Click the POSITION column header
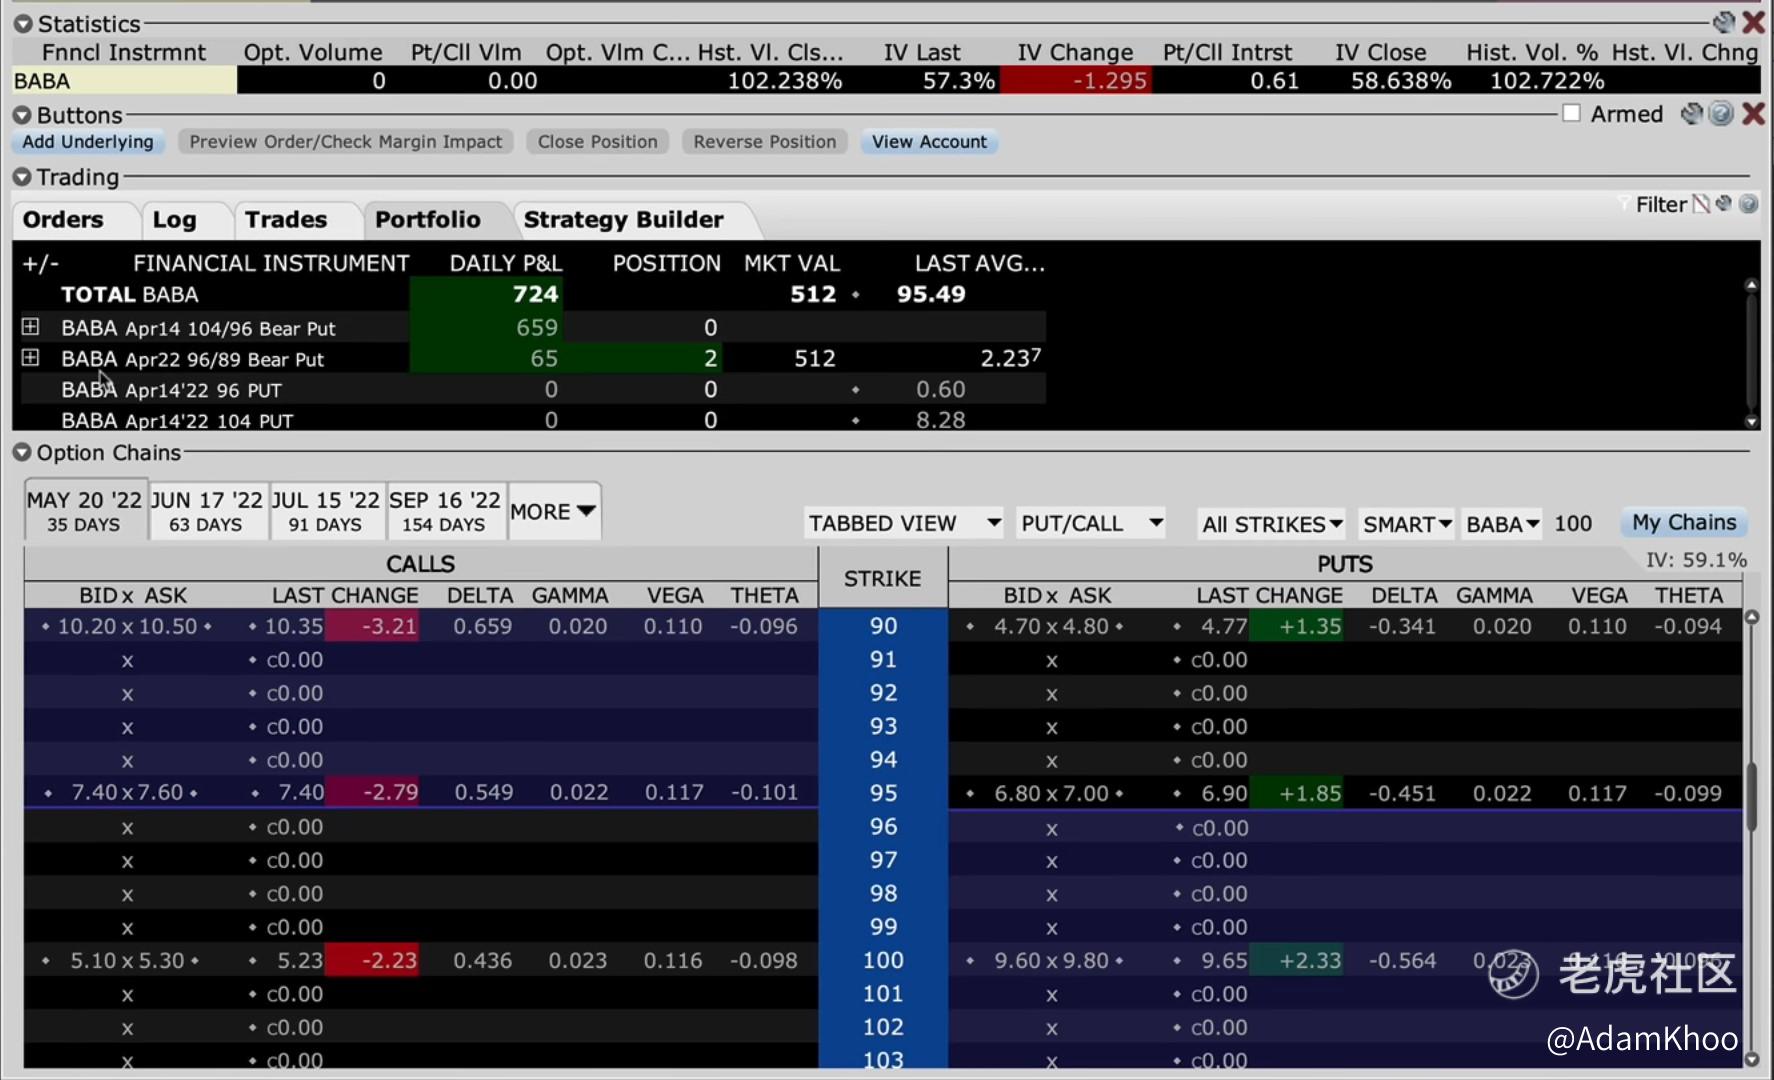The width and height of the screenshot is (1774, 1080). pyautogui.click(x=666, y=264)
